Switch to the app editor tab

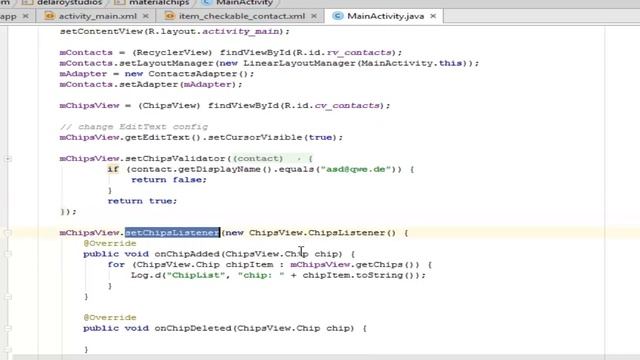[x=8, y=16]
